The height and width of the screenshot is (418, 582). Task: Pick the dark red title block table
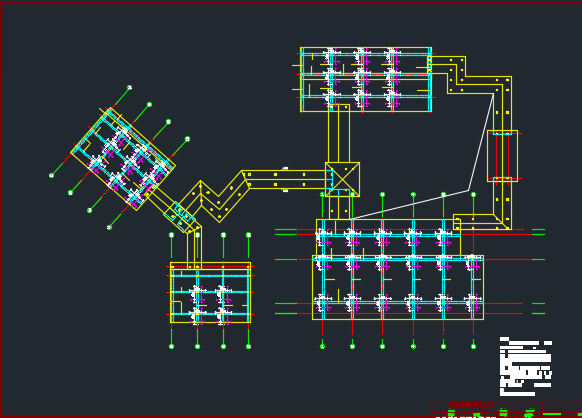point(506,409)
